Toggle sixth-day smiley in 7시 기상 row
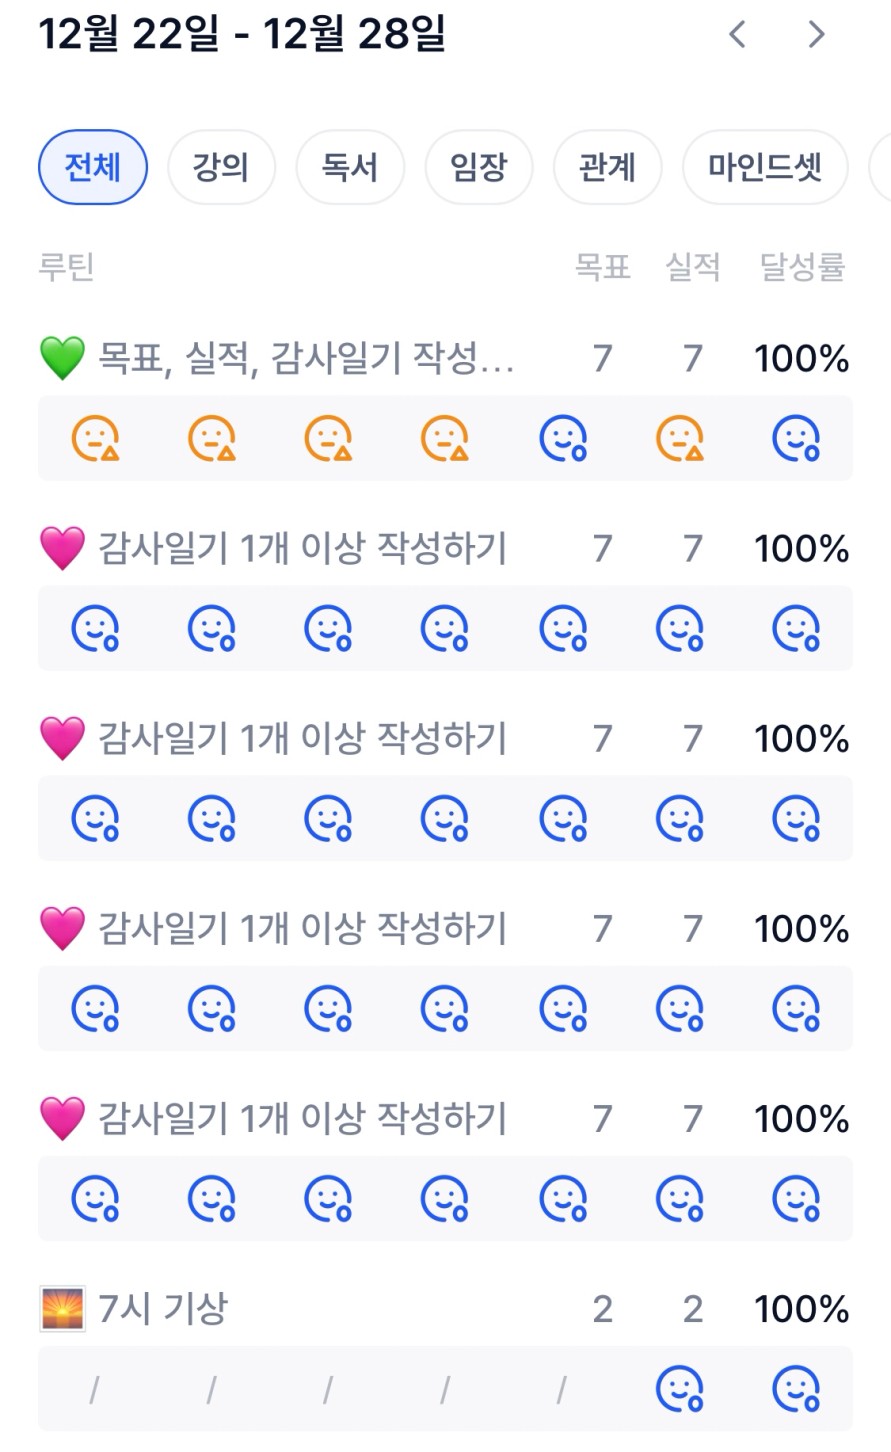The image size is (891, 1452). pos(680,1389)
